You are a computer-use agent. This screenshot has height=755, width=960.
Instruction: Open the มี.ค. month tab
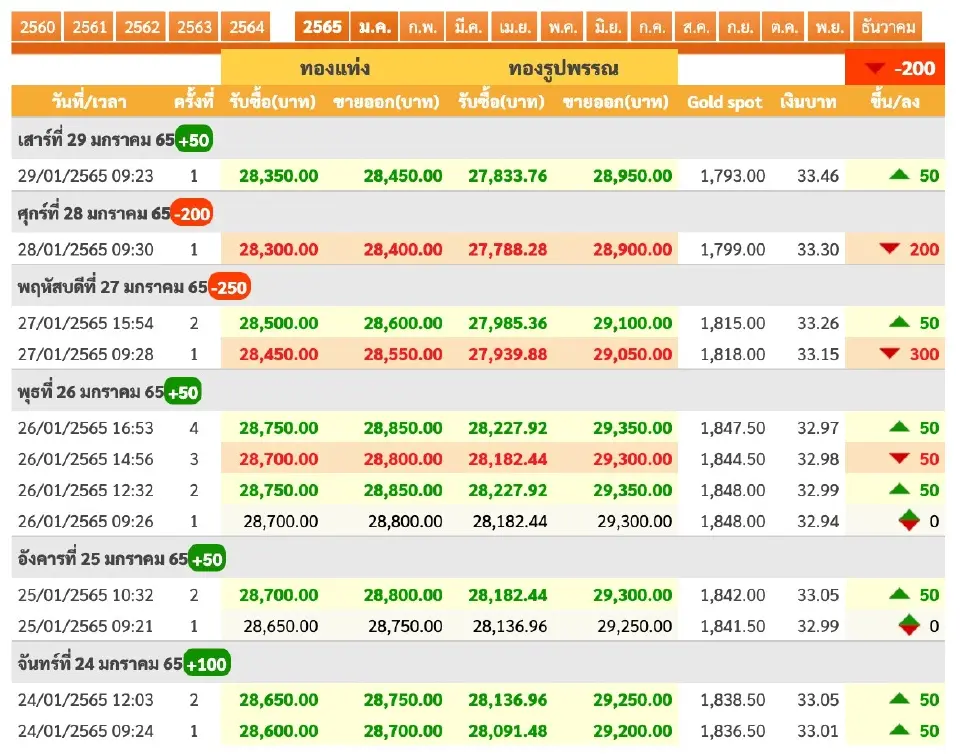[x=468, y=27]
